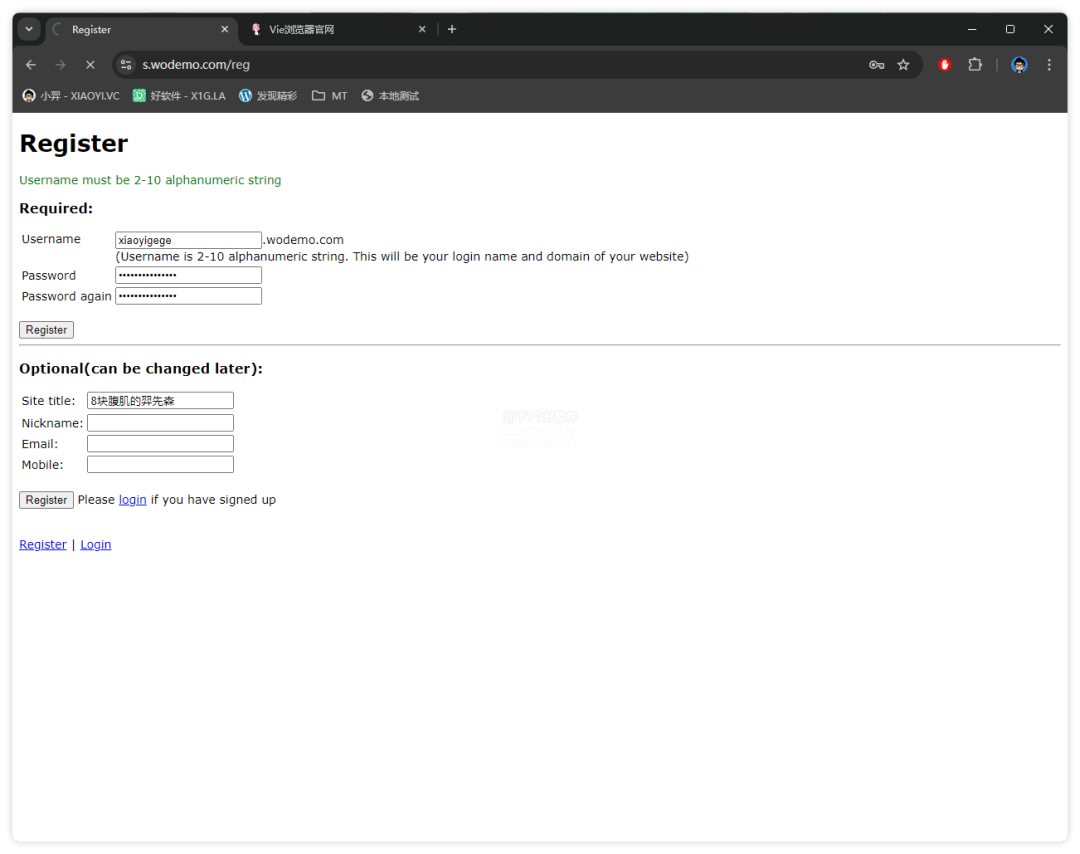Image resolution: width=1080 pixels, height=854 pixels.
Task: Click the Username input field
Action: (x=188, y=240)
